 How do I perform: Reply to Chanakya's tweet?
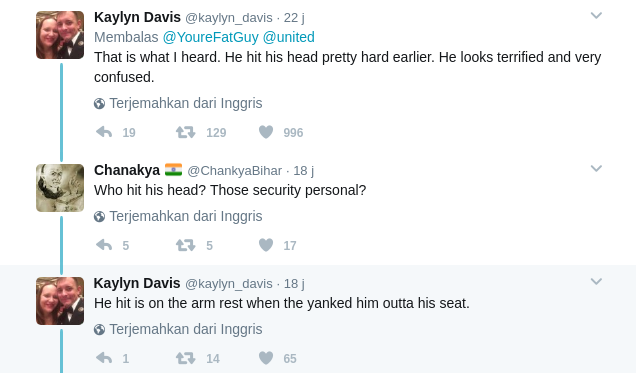pos(104,245)
